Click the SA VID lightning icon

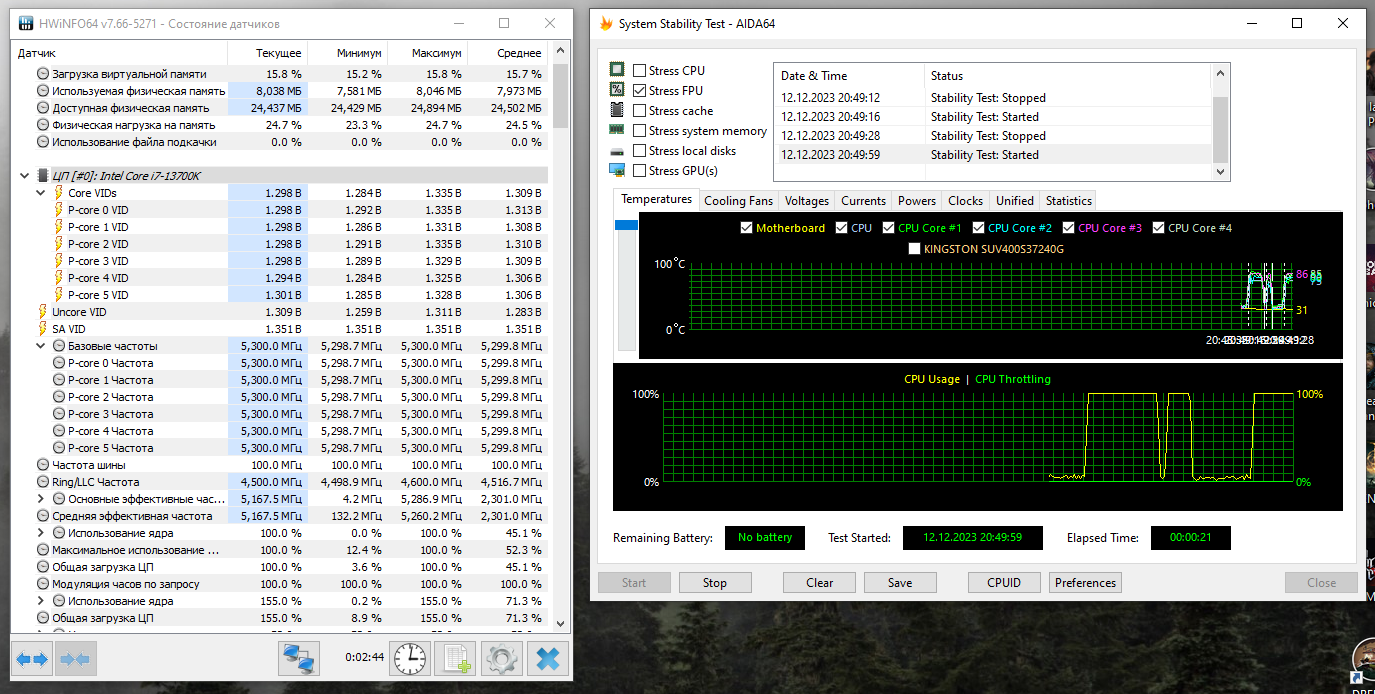pyautogui.click(x=42, y=329)
